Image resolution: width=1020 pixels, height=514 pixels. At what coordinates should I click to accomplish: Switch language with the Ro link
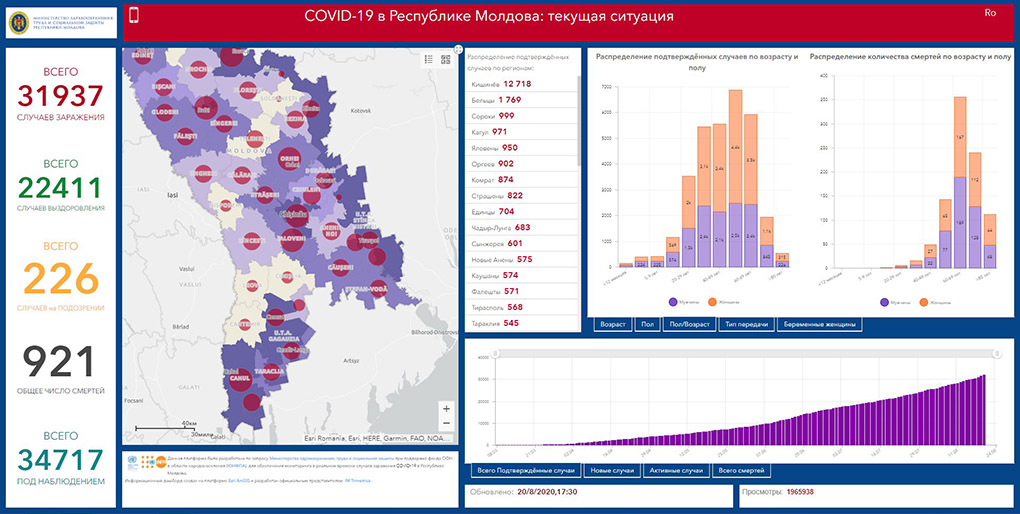[990, 13]
